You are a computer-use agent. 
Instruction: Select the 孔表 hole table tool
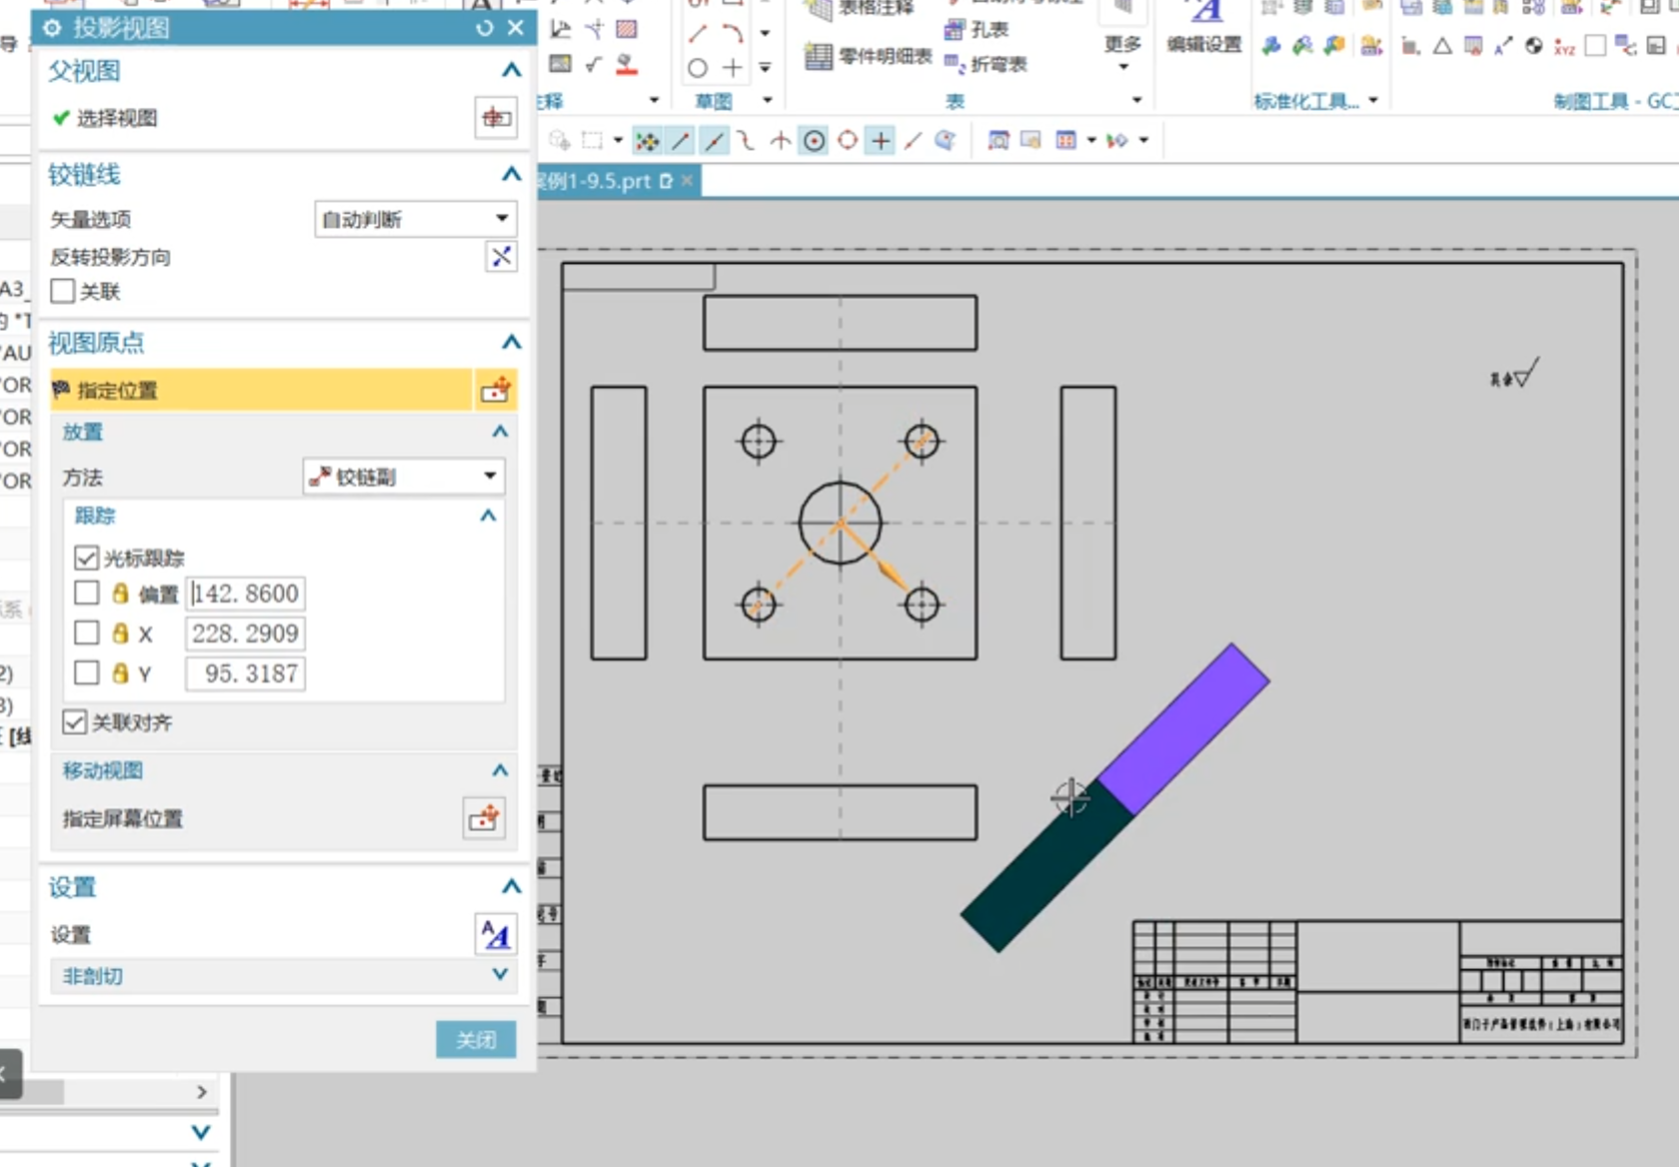pos(976,30)
